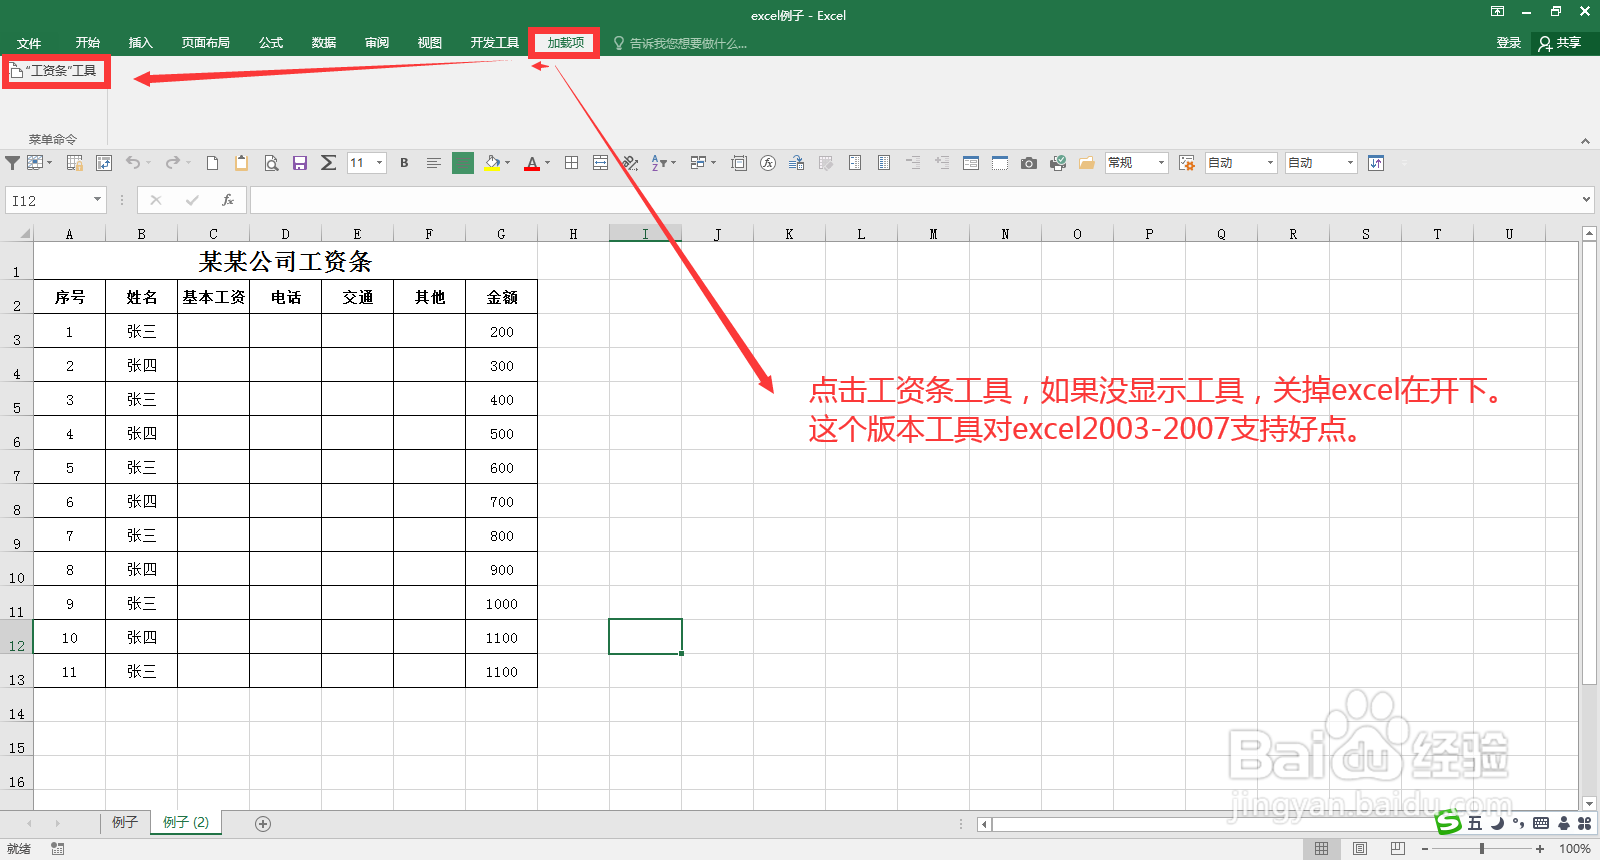Screen dimensions: 1600x860
Task: Click the 100% zoom level text
Action: coord(1574,849)
